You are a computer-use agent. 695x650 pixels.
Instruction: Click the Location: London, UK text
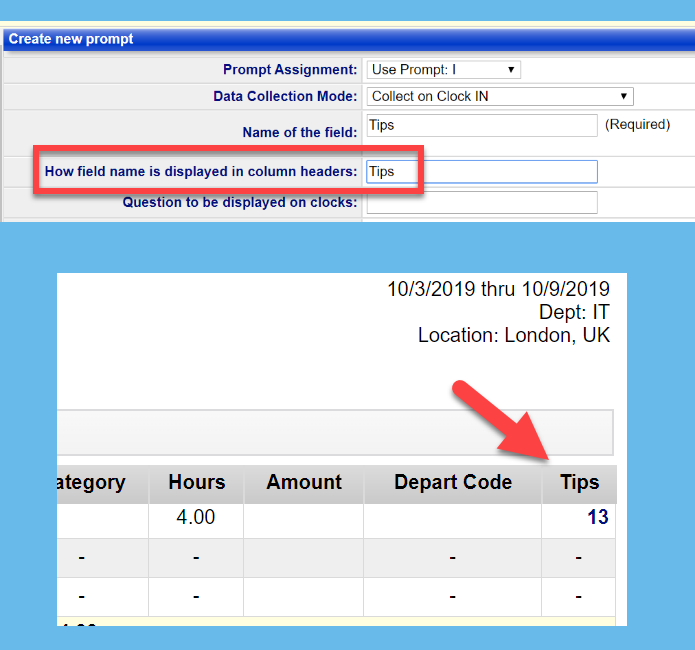513,335
